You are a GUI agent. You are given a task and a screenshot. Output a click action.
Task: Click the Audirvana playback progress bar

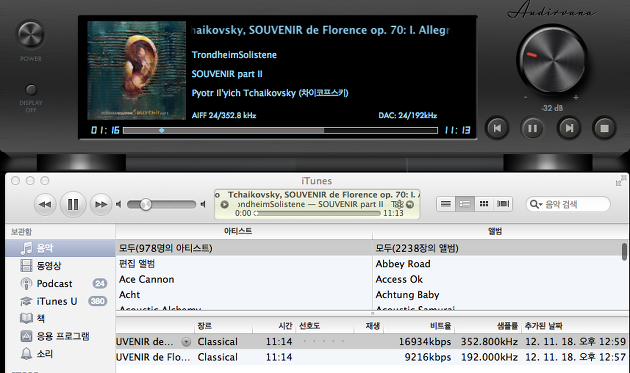(x=280, y=130)
